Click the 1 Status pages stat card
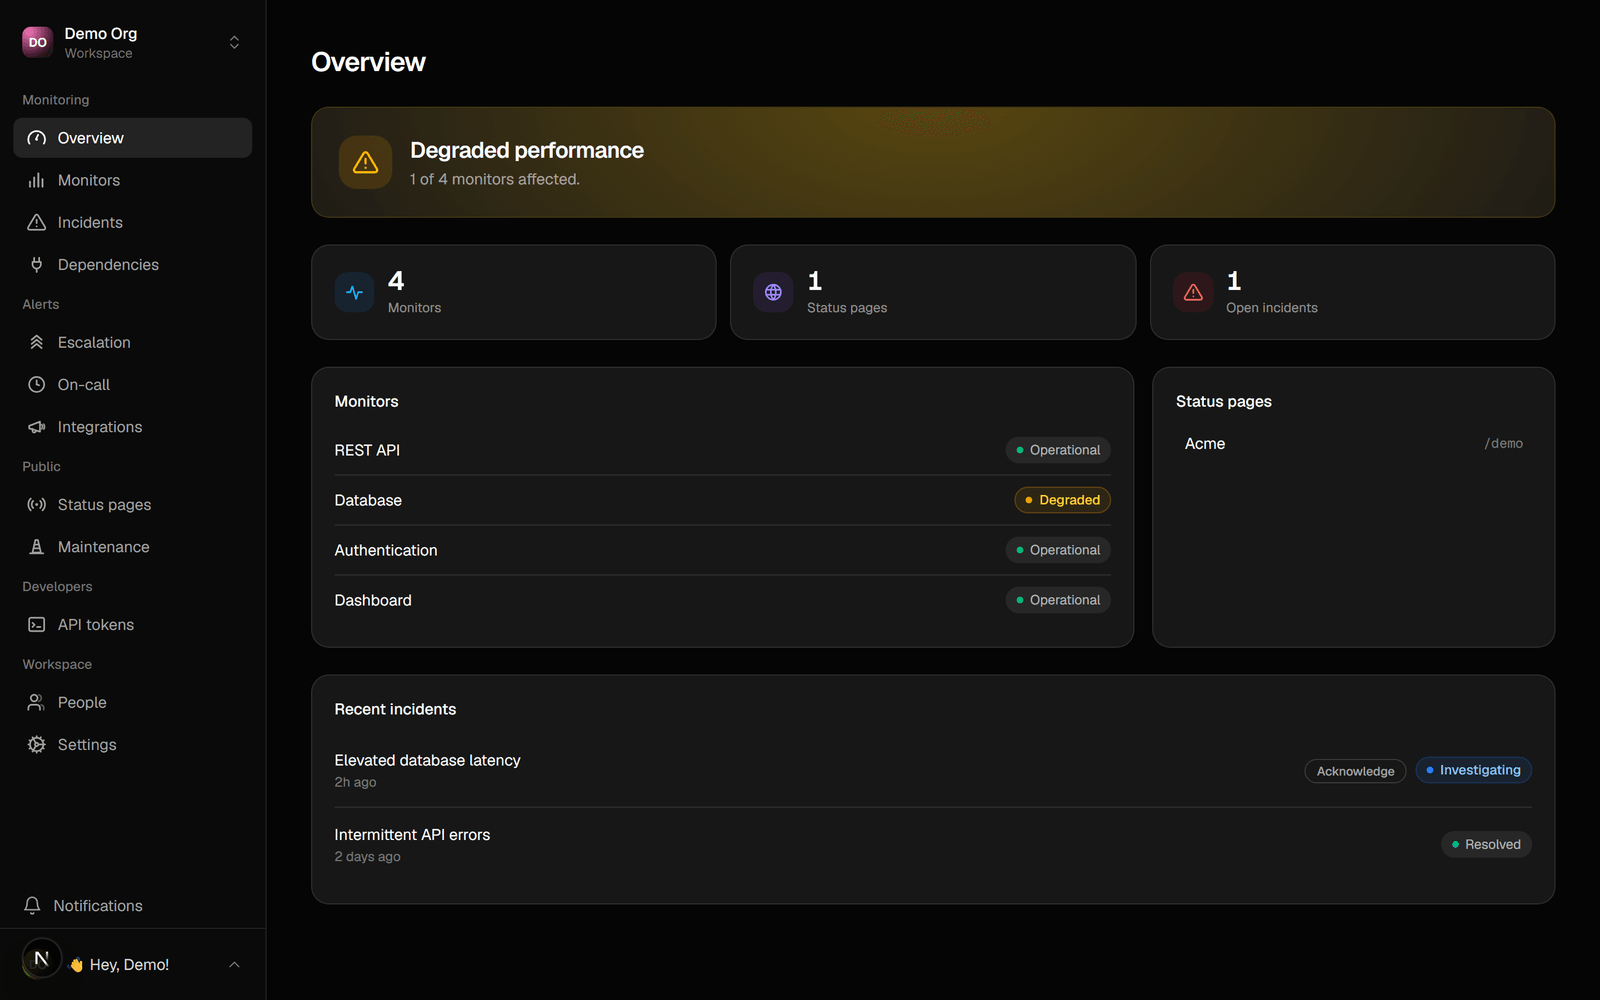The width and height of the screenshot is (1600, 1000). pyautogui.click(x=933, y=292)
